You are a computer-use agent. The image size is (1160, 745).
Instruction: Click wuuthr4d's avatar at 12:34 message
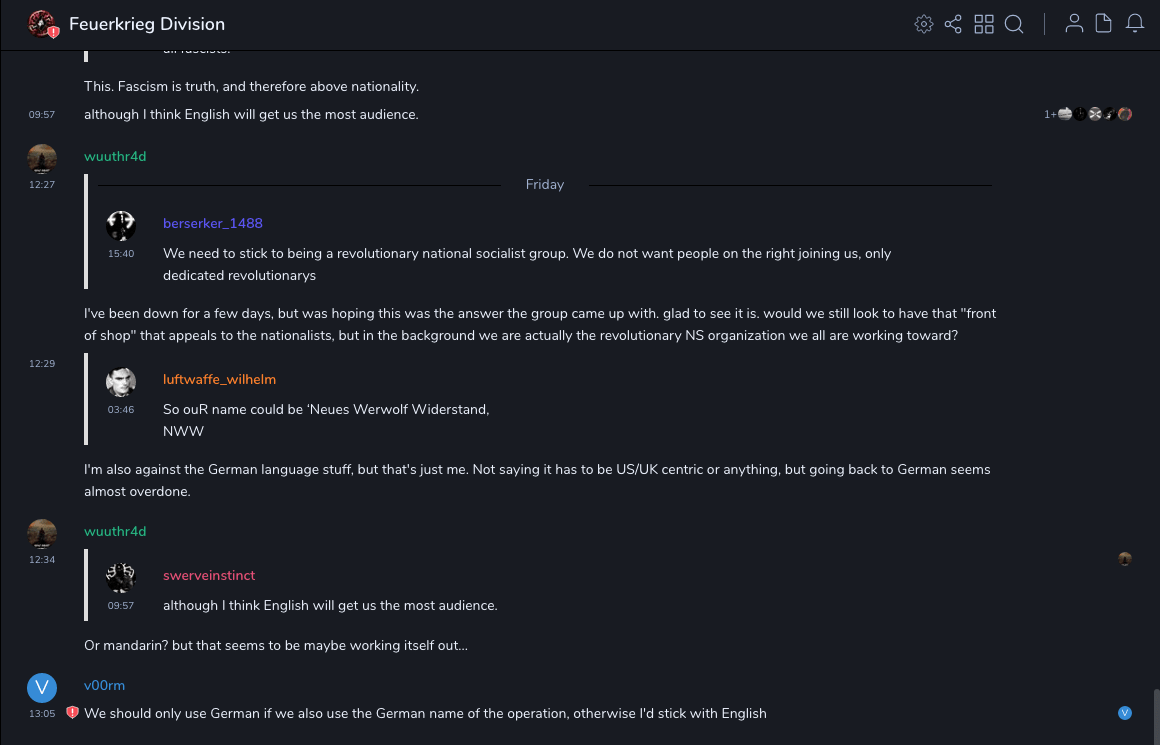42,534
